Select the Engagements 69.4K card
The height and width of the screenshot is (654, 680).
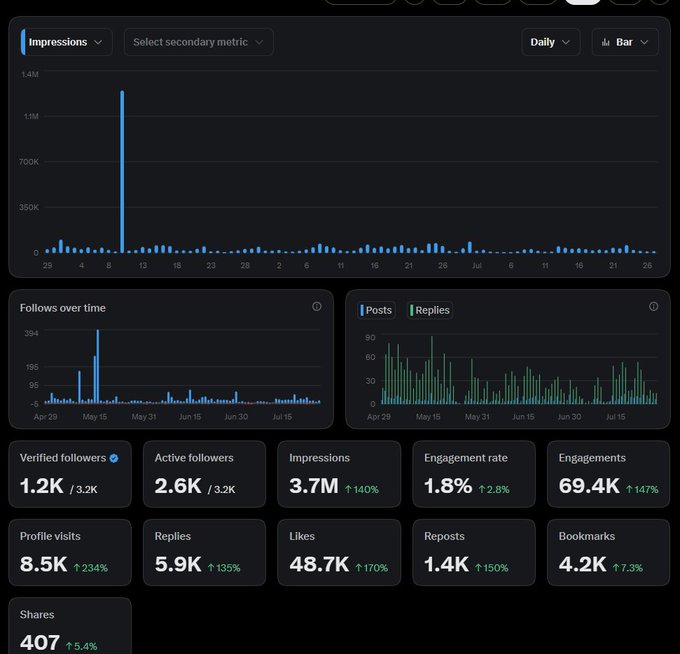[608, 474]
